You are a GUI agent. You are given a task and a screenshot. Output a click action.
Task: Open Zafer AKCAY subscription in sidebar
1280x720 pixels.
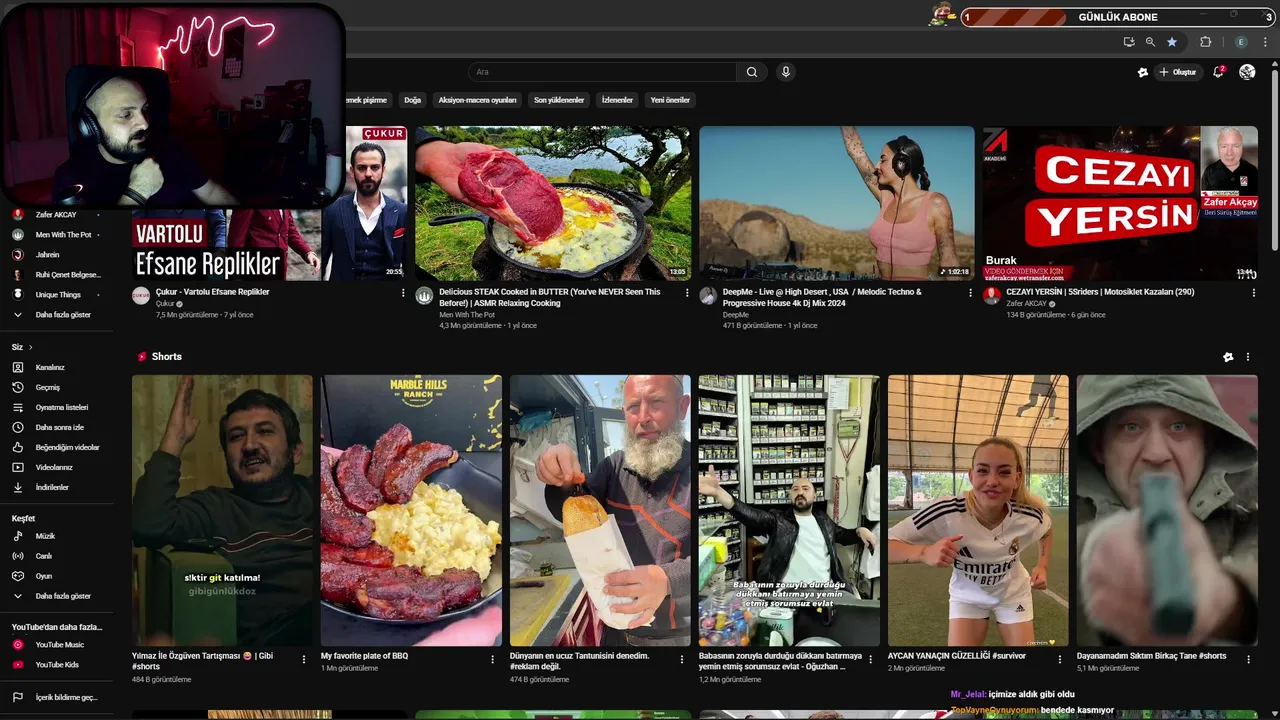click(56, 215)
